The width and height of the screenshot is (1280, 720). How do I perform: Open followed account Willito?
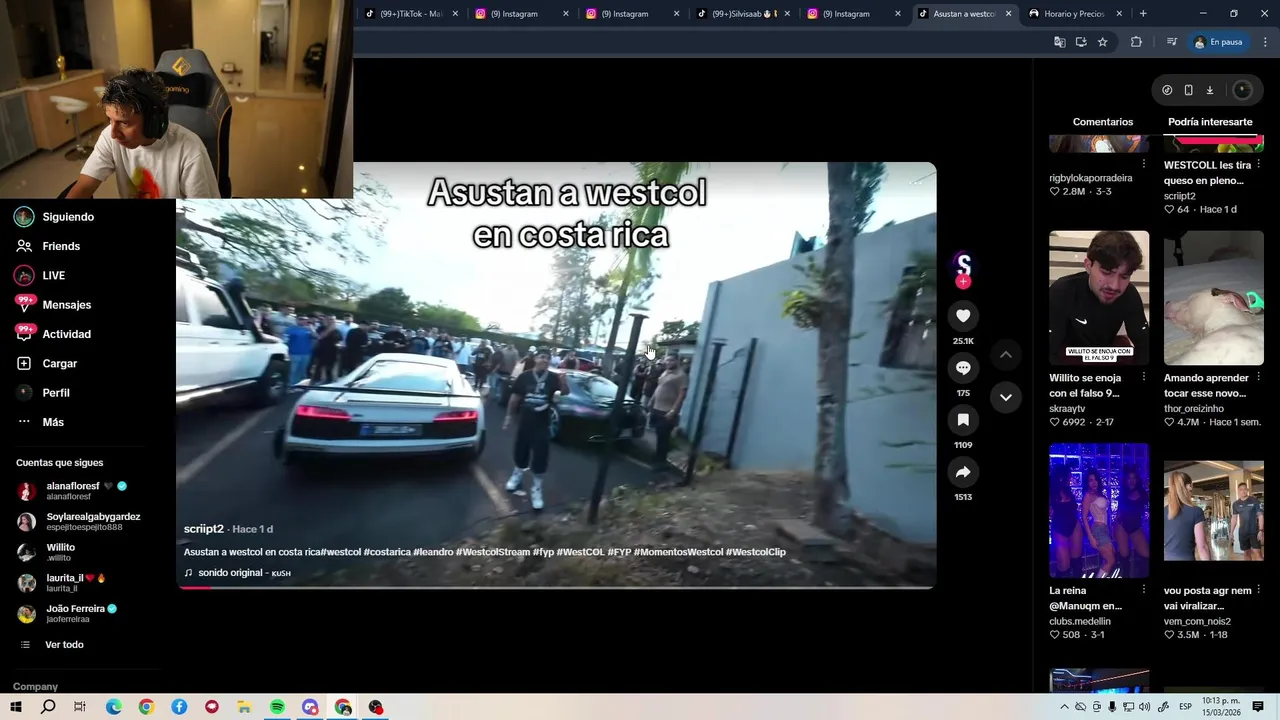[60, 552]
